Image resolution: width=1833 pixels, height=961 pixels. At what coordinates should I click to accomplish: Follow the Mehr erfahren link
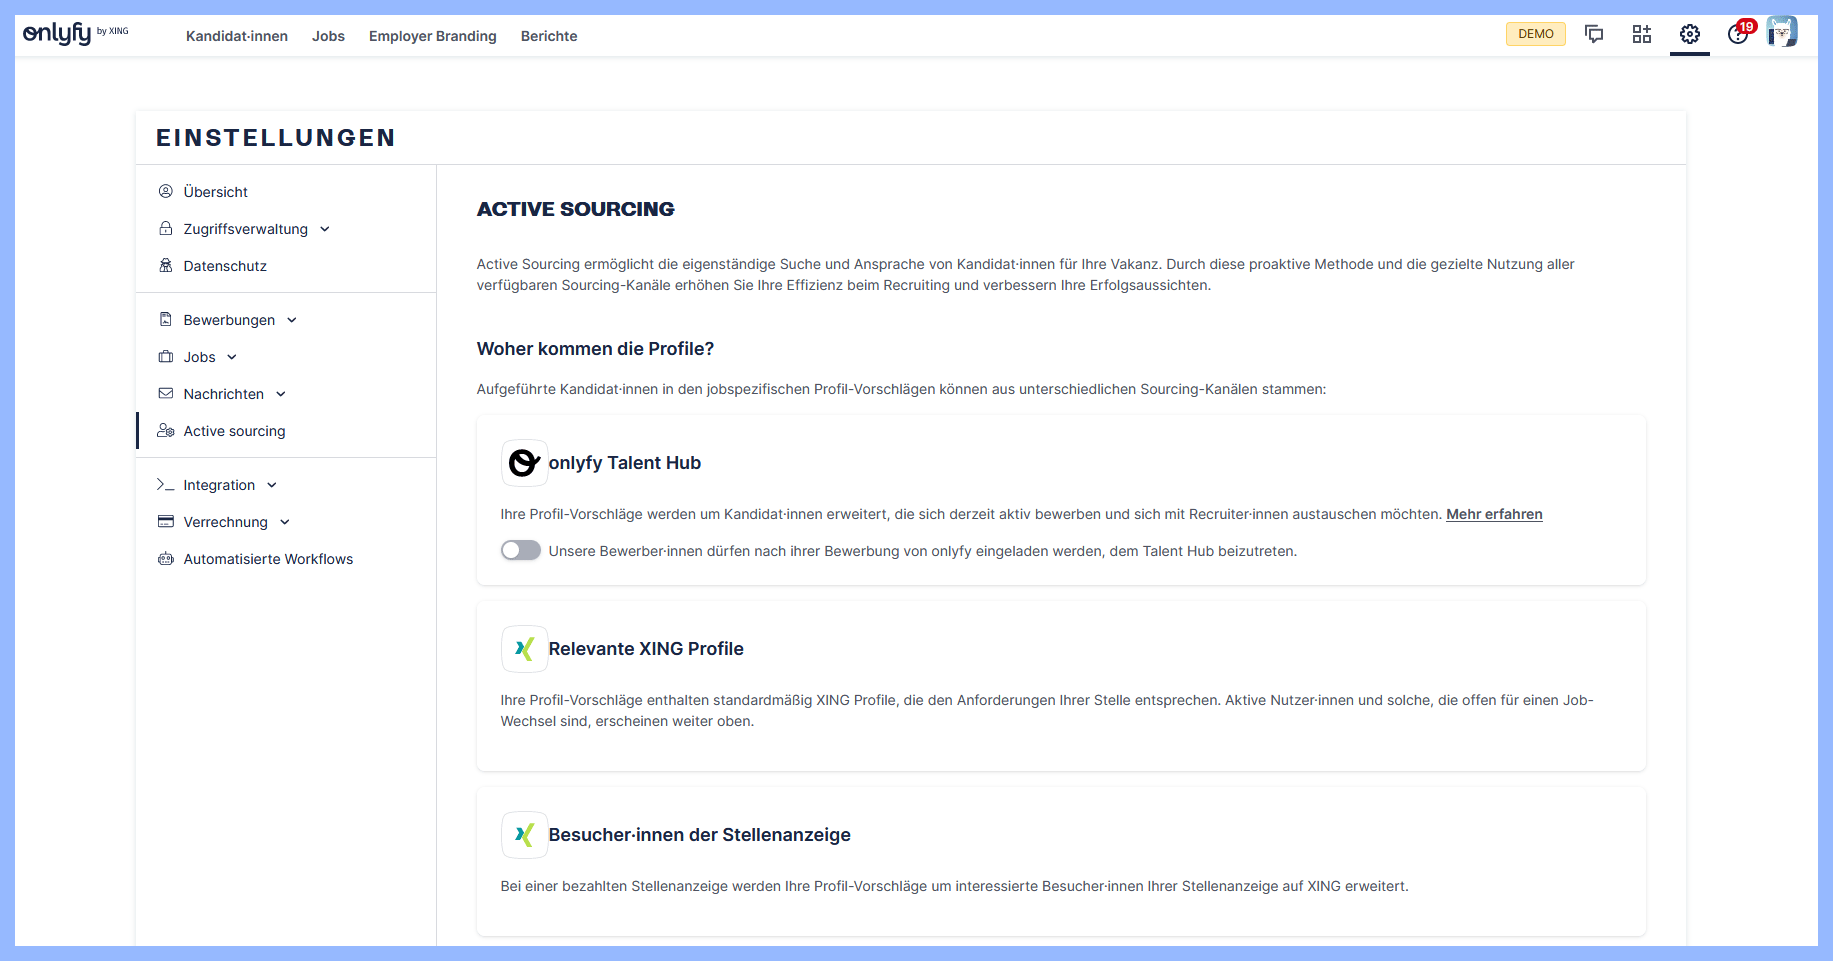(1494, 514)
